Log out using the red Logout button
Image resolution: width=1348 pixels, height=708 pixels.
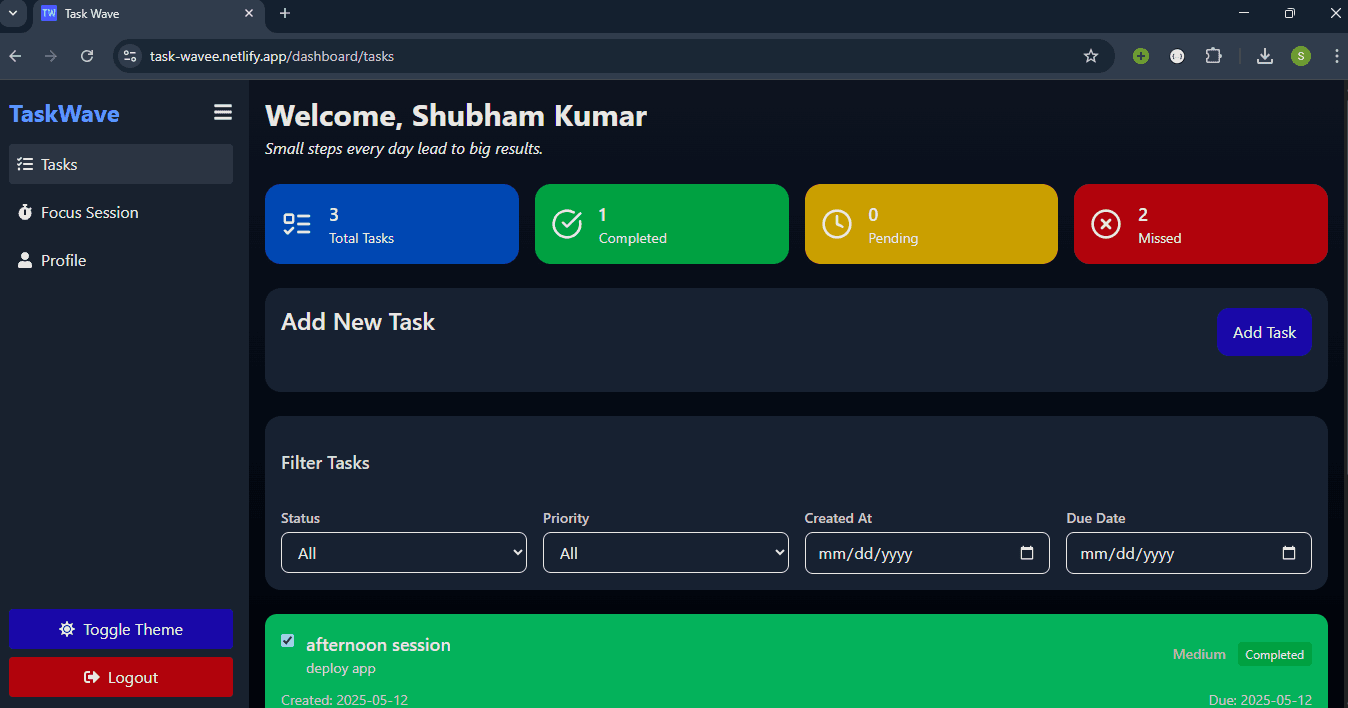121,677
